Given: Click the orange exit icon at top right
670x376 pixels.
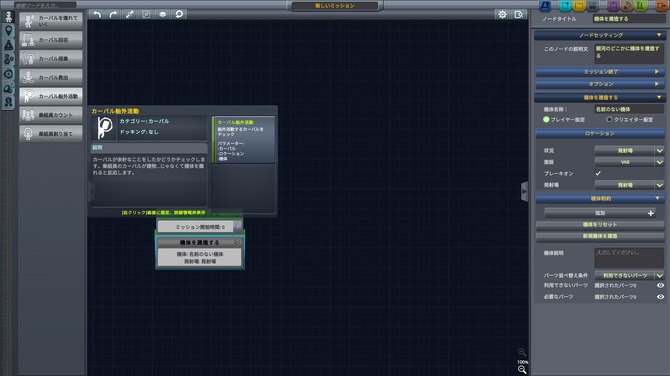Looking at the screenshot, I should (662, 6).
